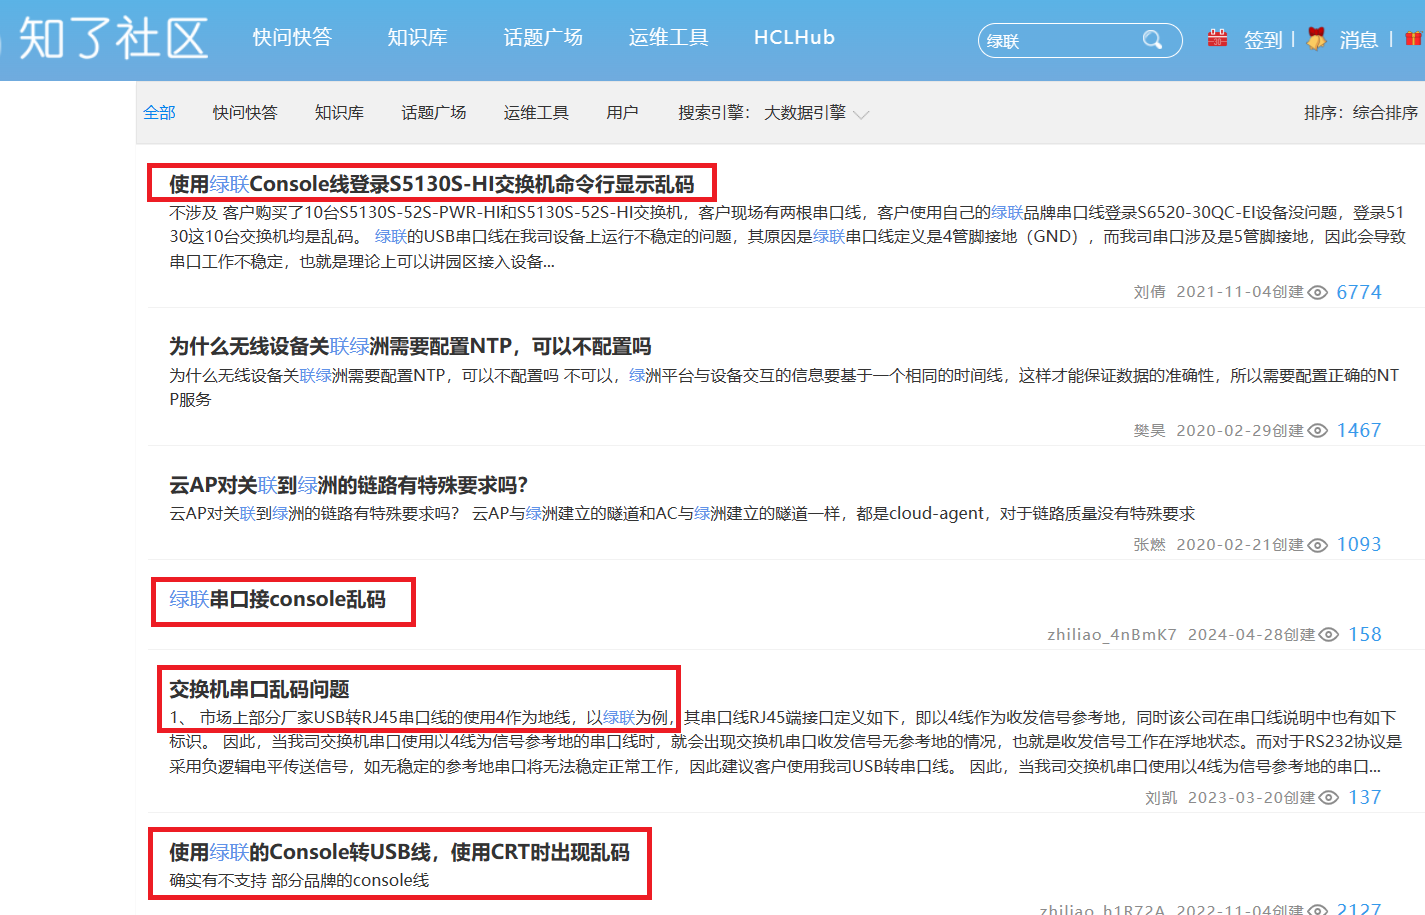Click the bell icon beside 消息
Screen dimensions: 1425x915
click(x=1316, y=38)
